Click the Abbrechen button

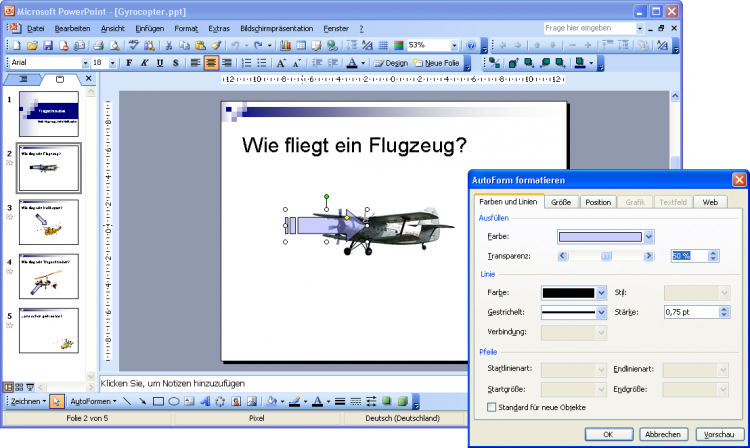[661, 435]
